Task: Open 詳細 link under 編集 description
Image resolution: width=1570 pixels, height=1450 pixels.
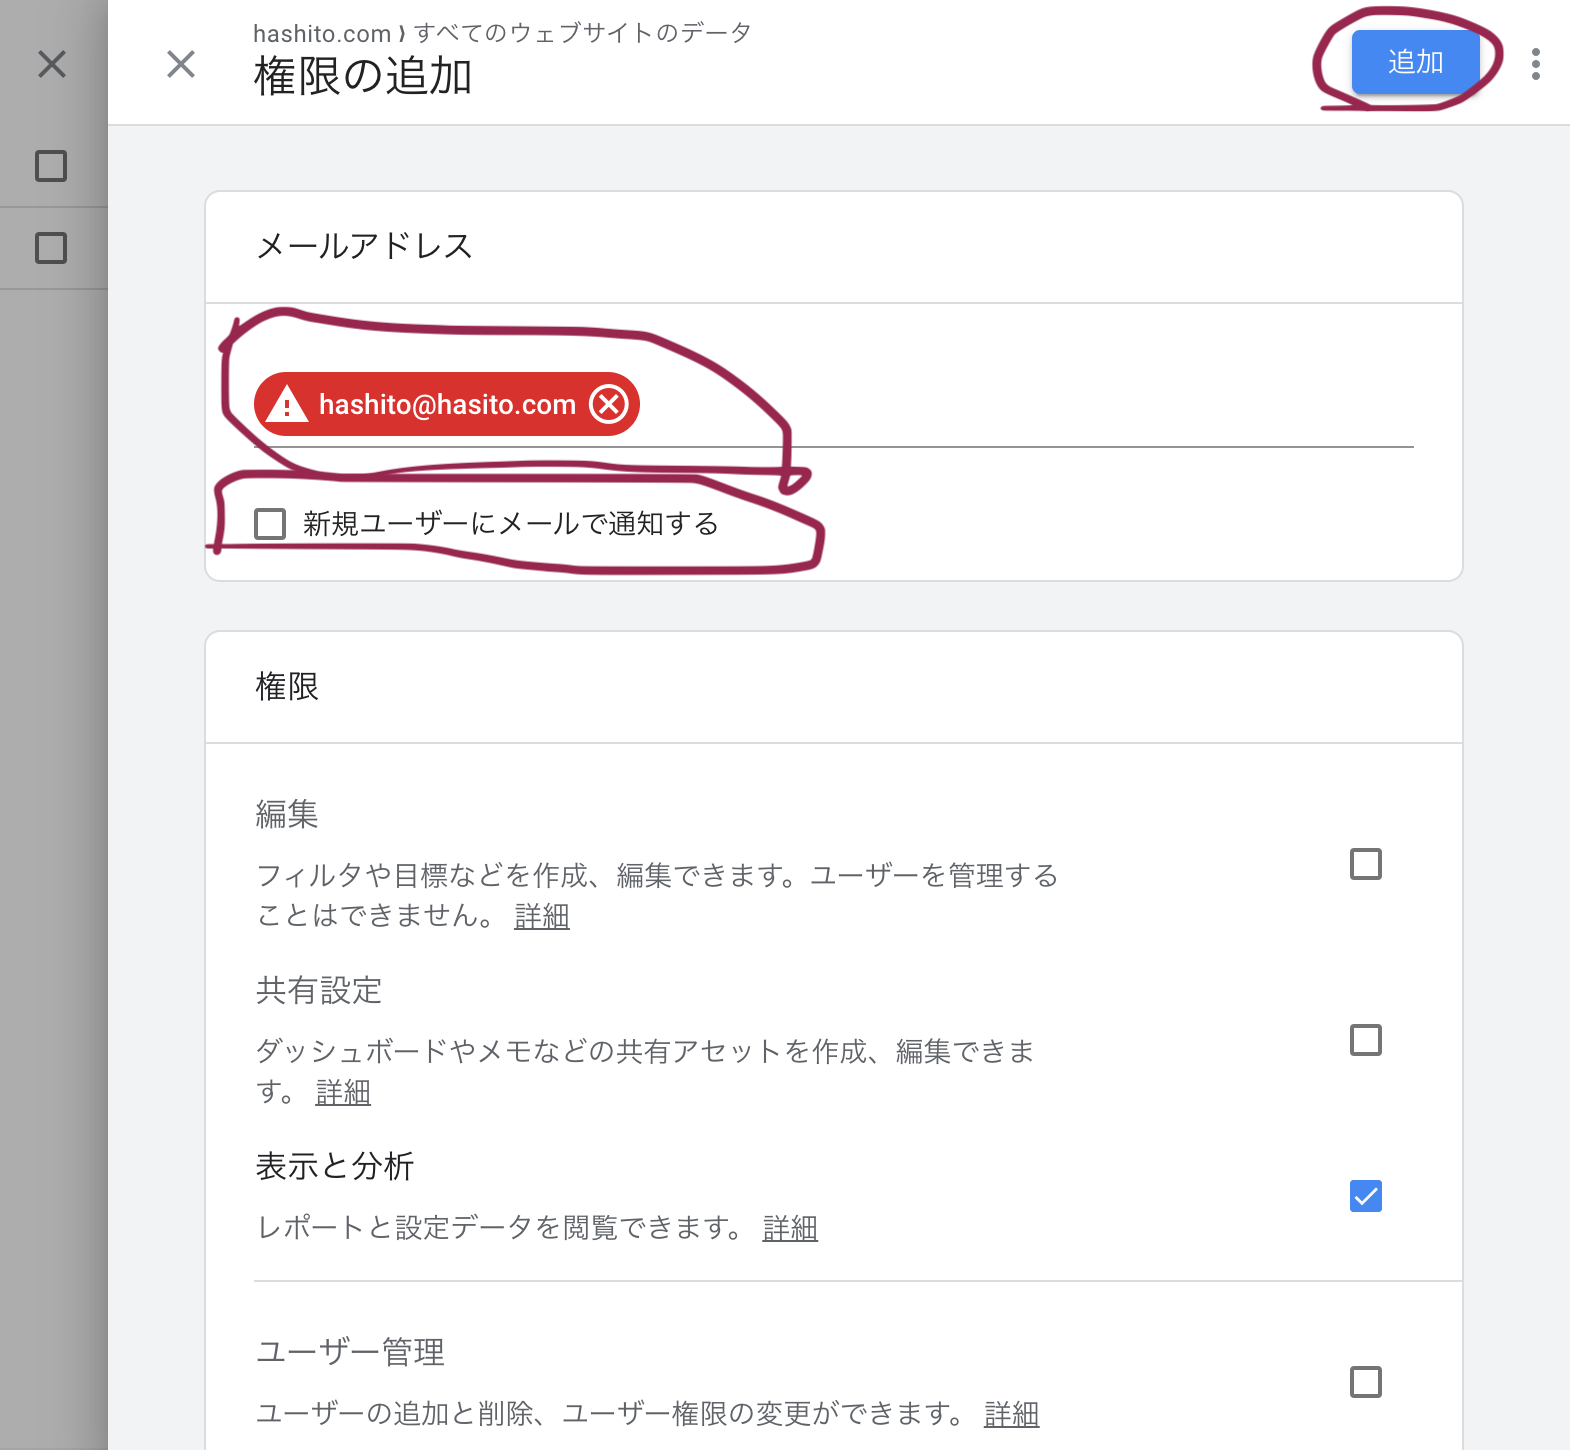Action: 542,916
